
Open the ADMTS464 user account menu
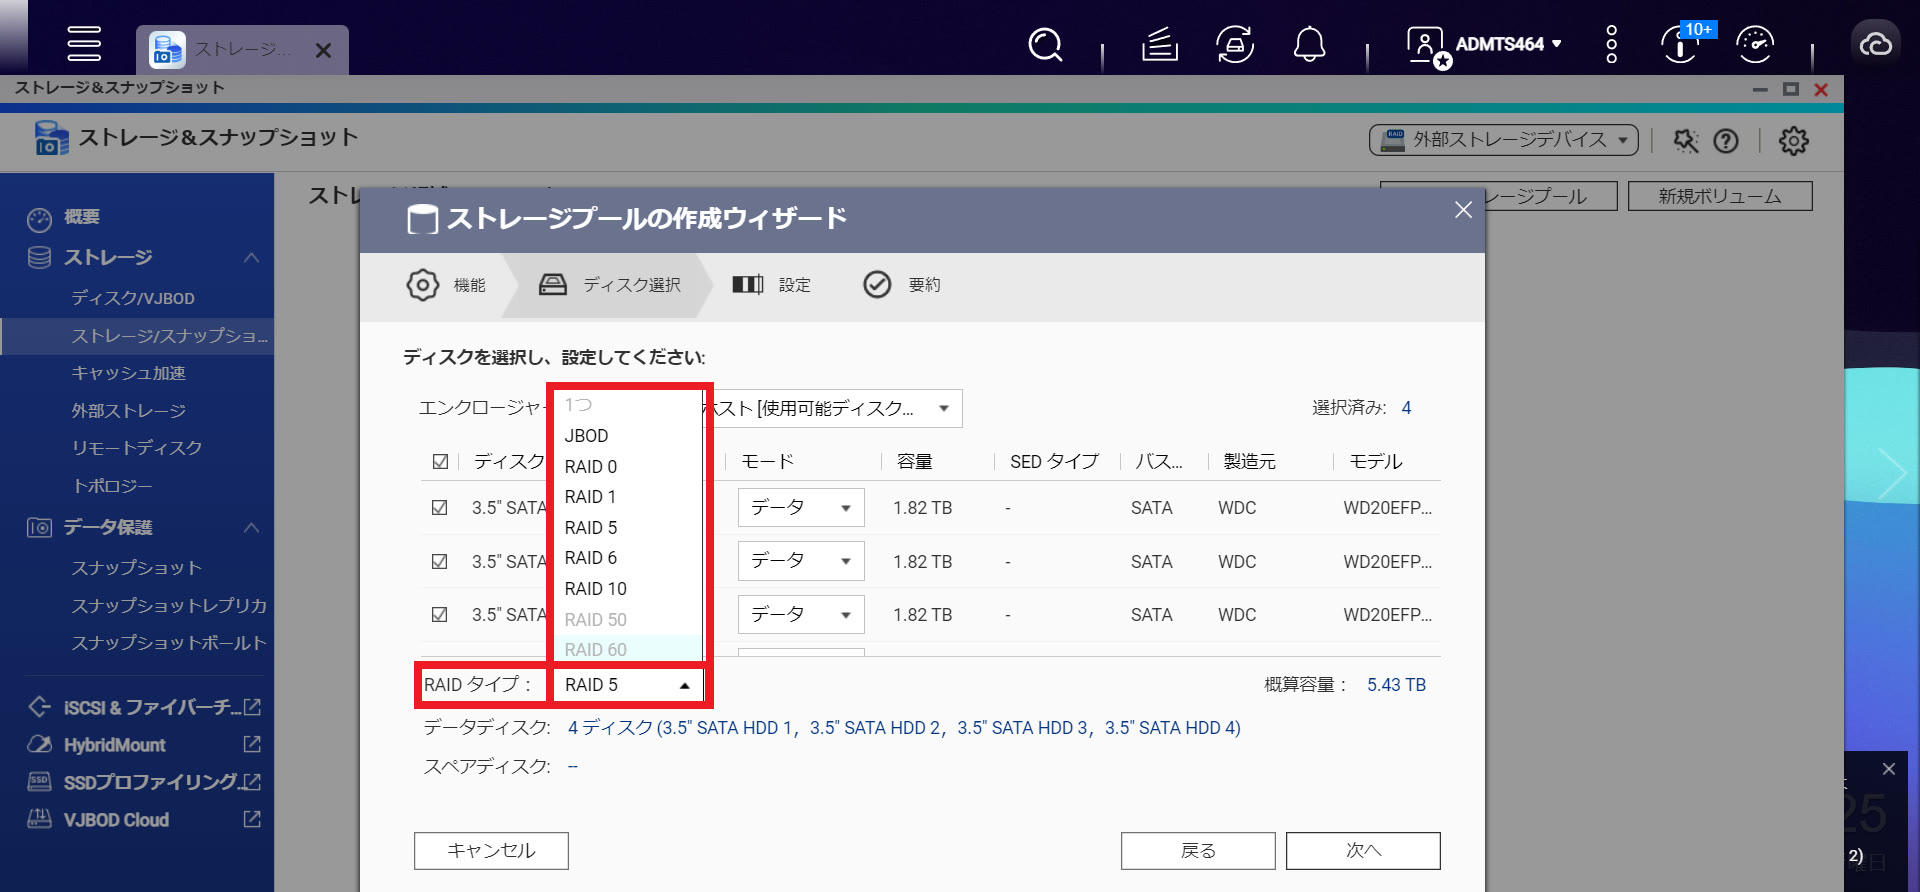coord(1484,44)
